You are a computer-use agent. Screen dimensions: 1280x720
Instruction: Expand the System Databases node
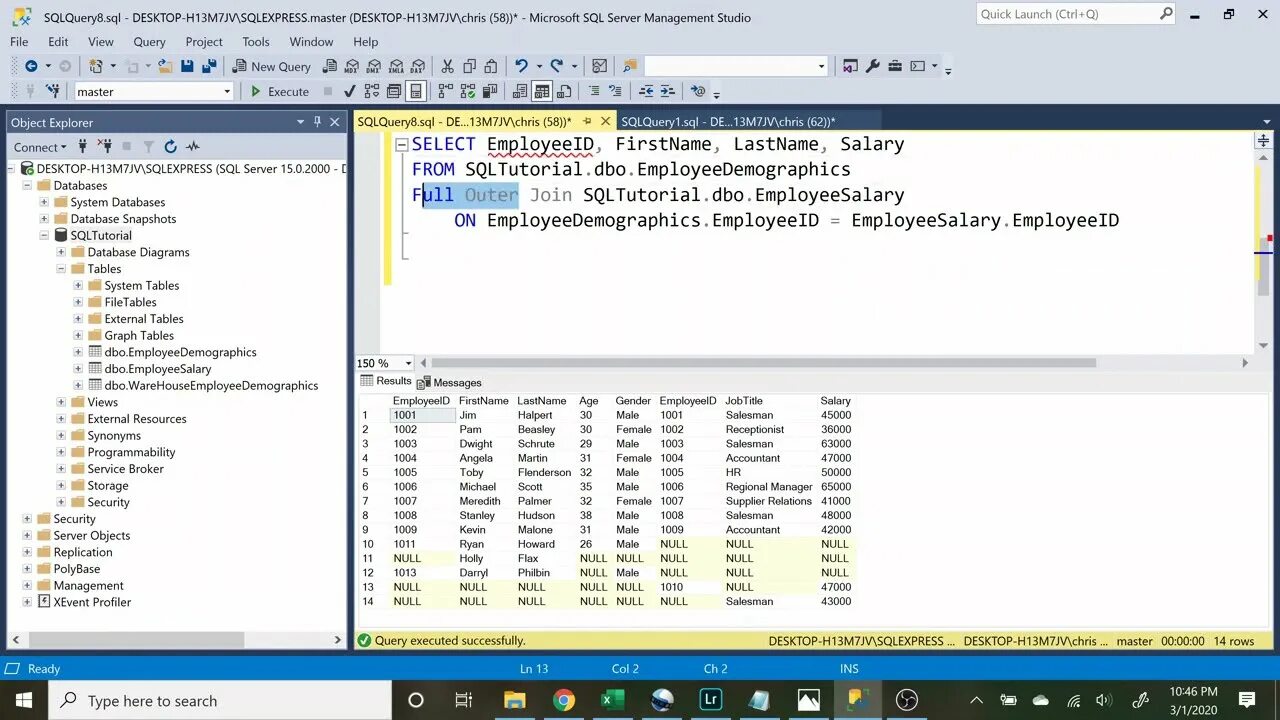point(44,202)
